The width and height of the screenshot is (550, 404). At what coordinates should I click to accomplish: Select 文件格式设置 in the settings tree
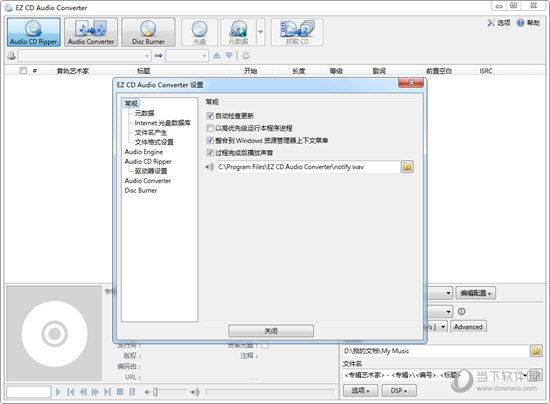tap(154, 142)
